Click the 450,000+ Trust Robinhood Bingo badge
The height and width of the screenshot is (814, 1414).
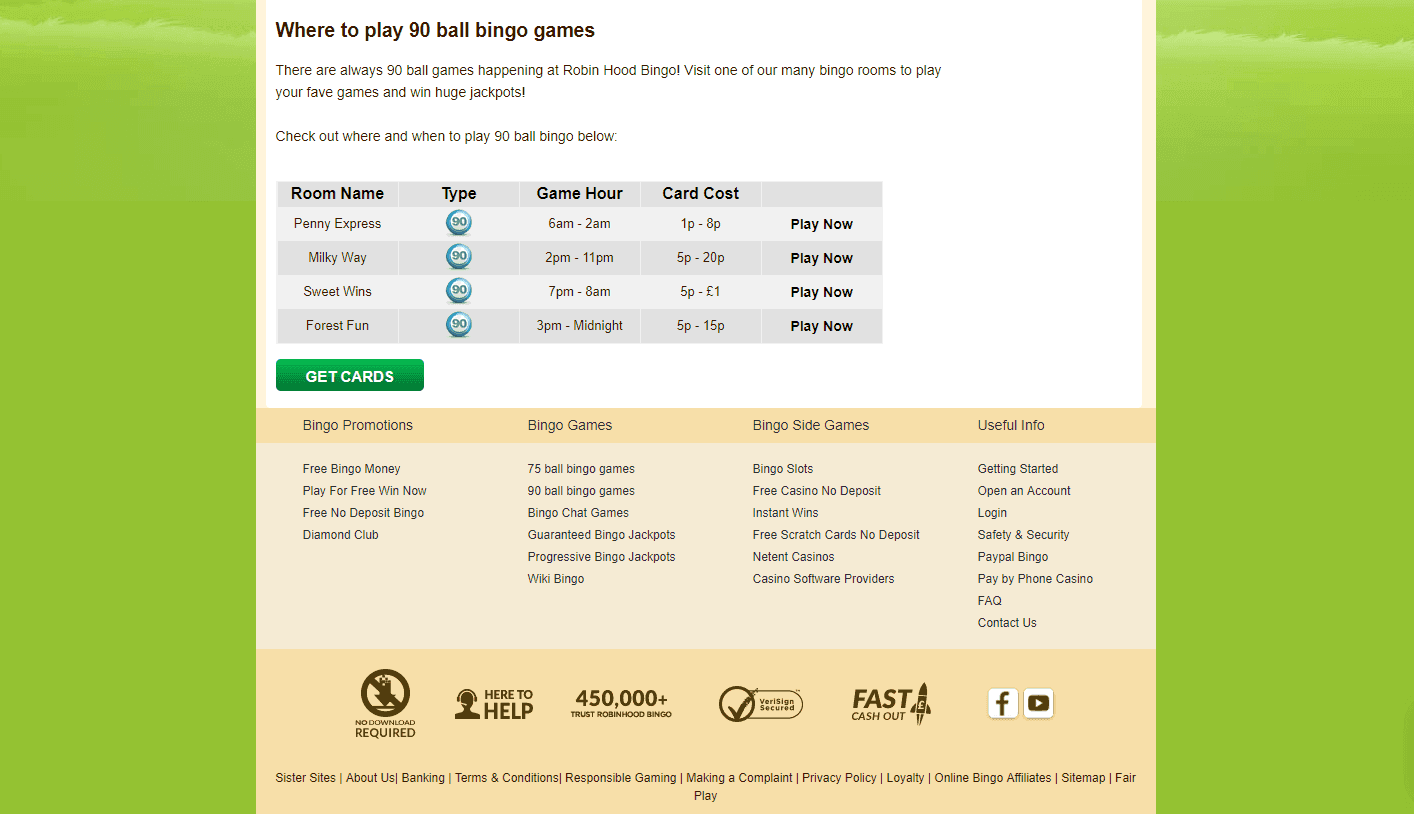[x=621, y=703]
